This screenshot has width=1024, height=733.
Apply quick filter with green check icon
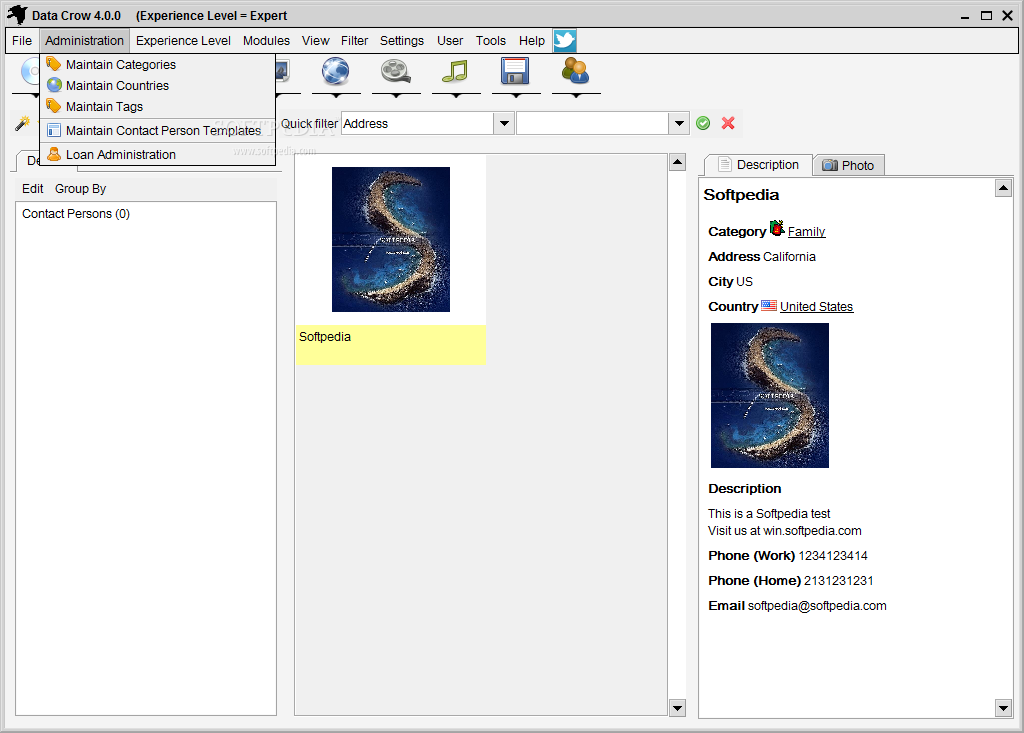pos(703,123)
